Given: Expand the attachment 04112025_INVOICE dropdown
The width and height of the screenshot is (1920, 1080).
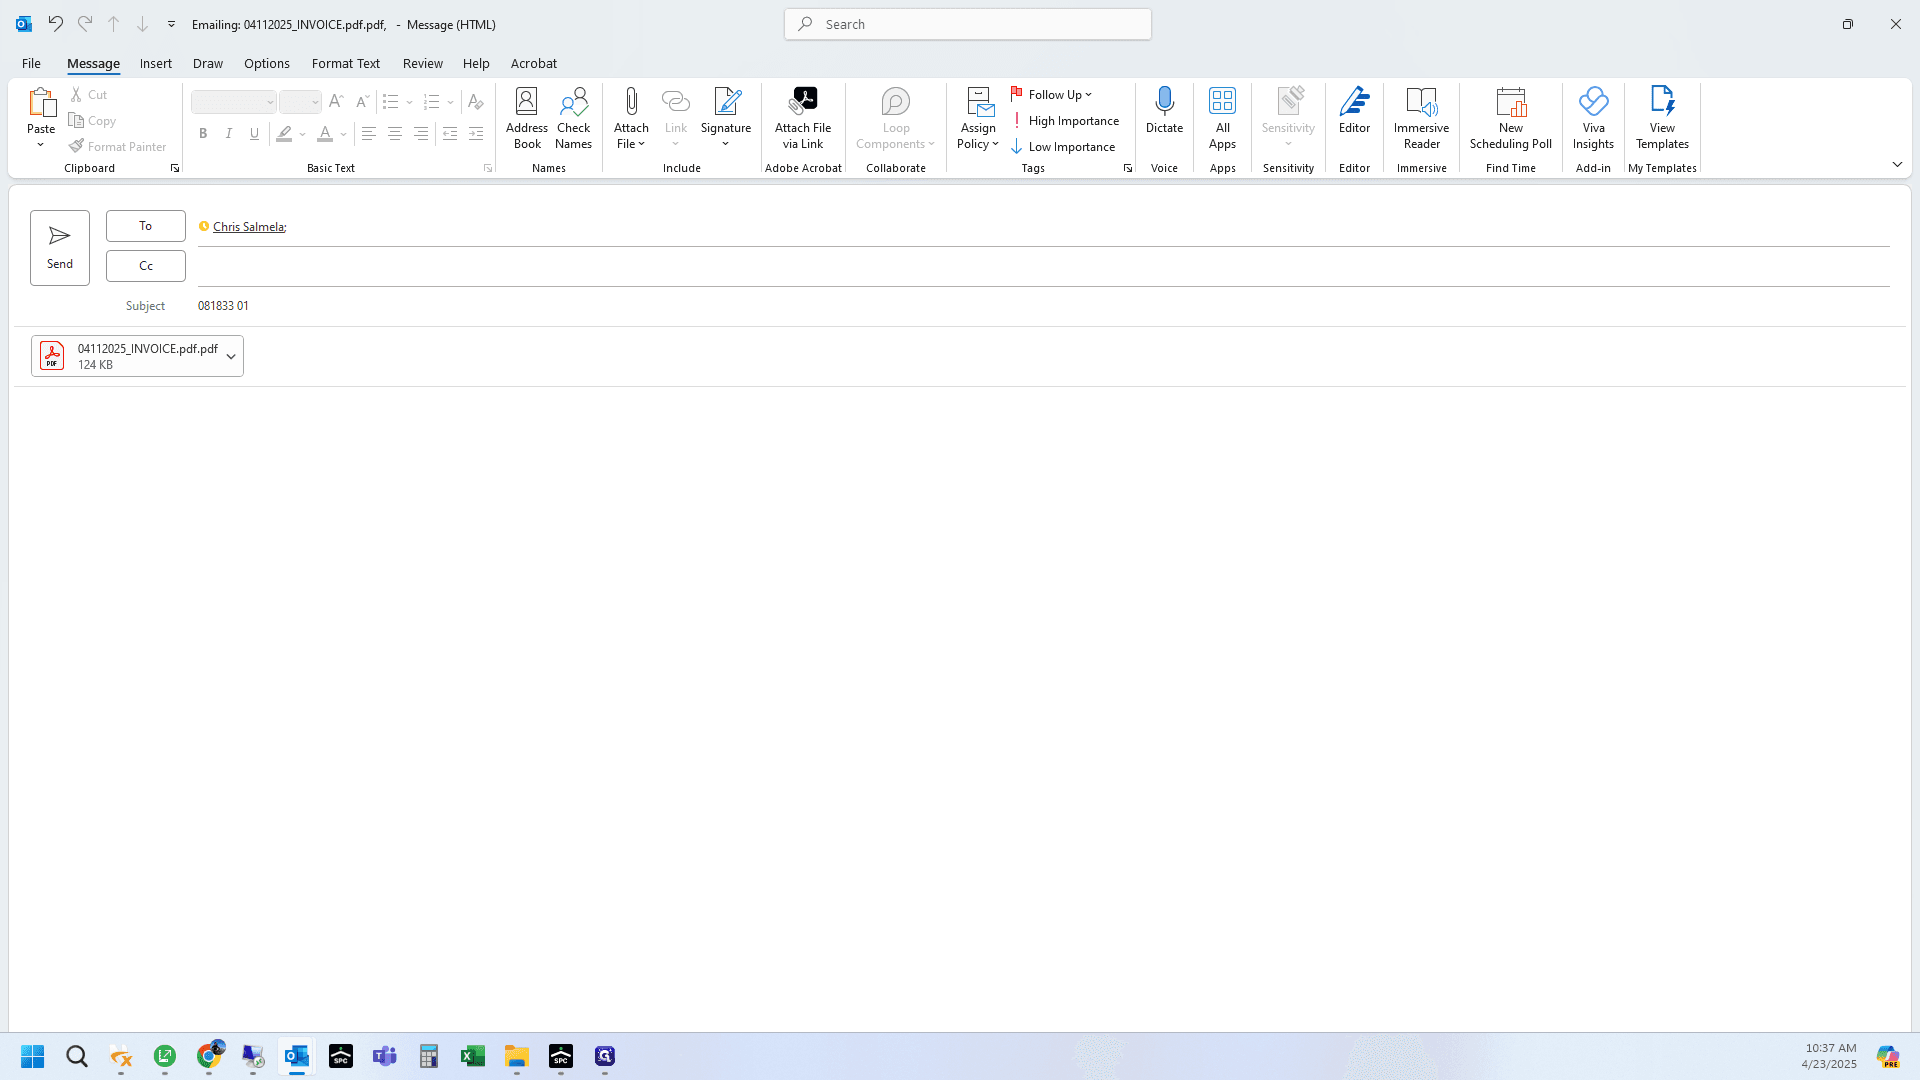Looking at the screenshot, I should tap(231, 356).
